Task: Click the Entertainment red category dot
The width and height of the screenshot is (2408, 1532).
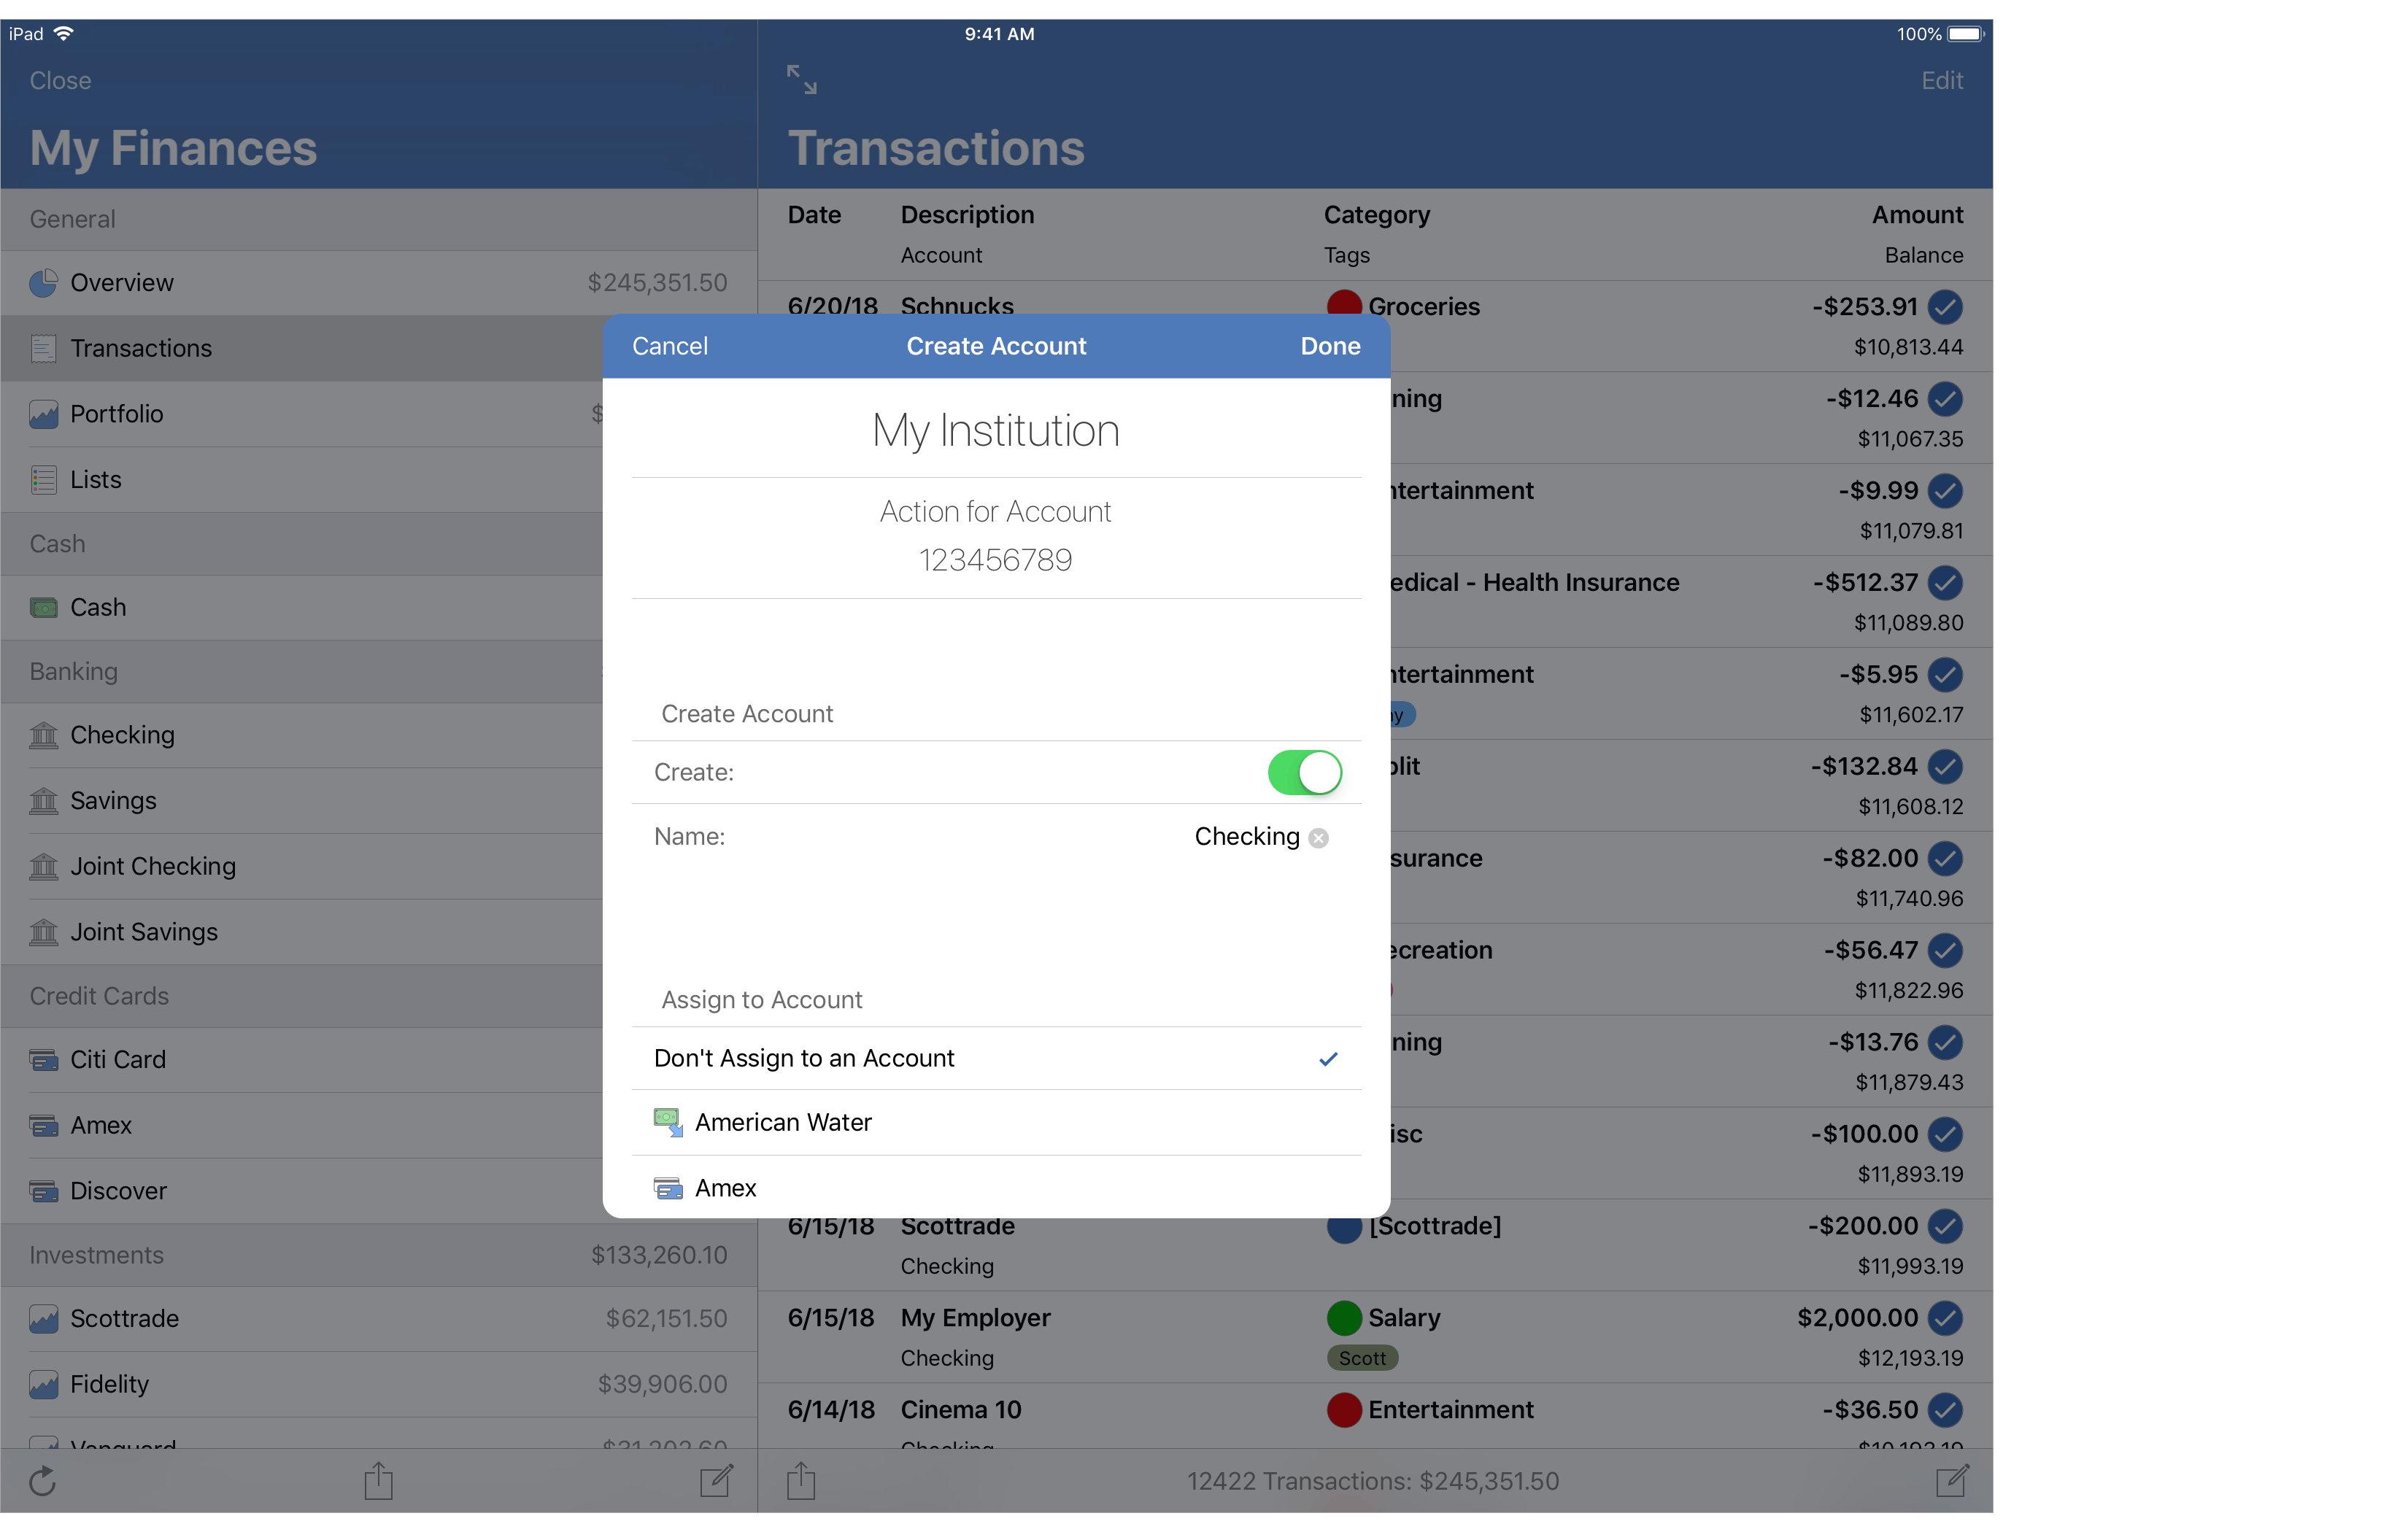Action: click(x=1345, y=1410)
